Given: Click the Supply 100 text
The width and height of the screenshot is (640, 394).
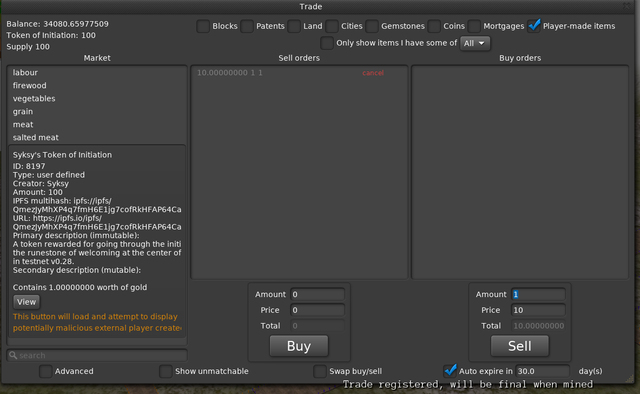Looking at the screenshot, I should pos(28,47).
